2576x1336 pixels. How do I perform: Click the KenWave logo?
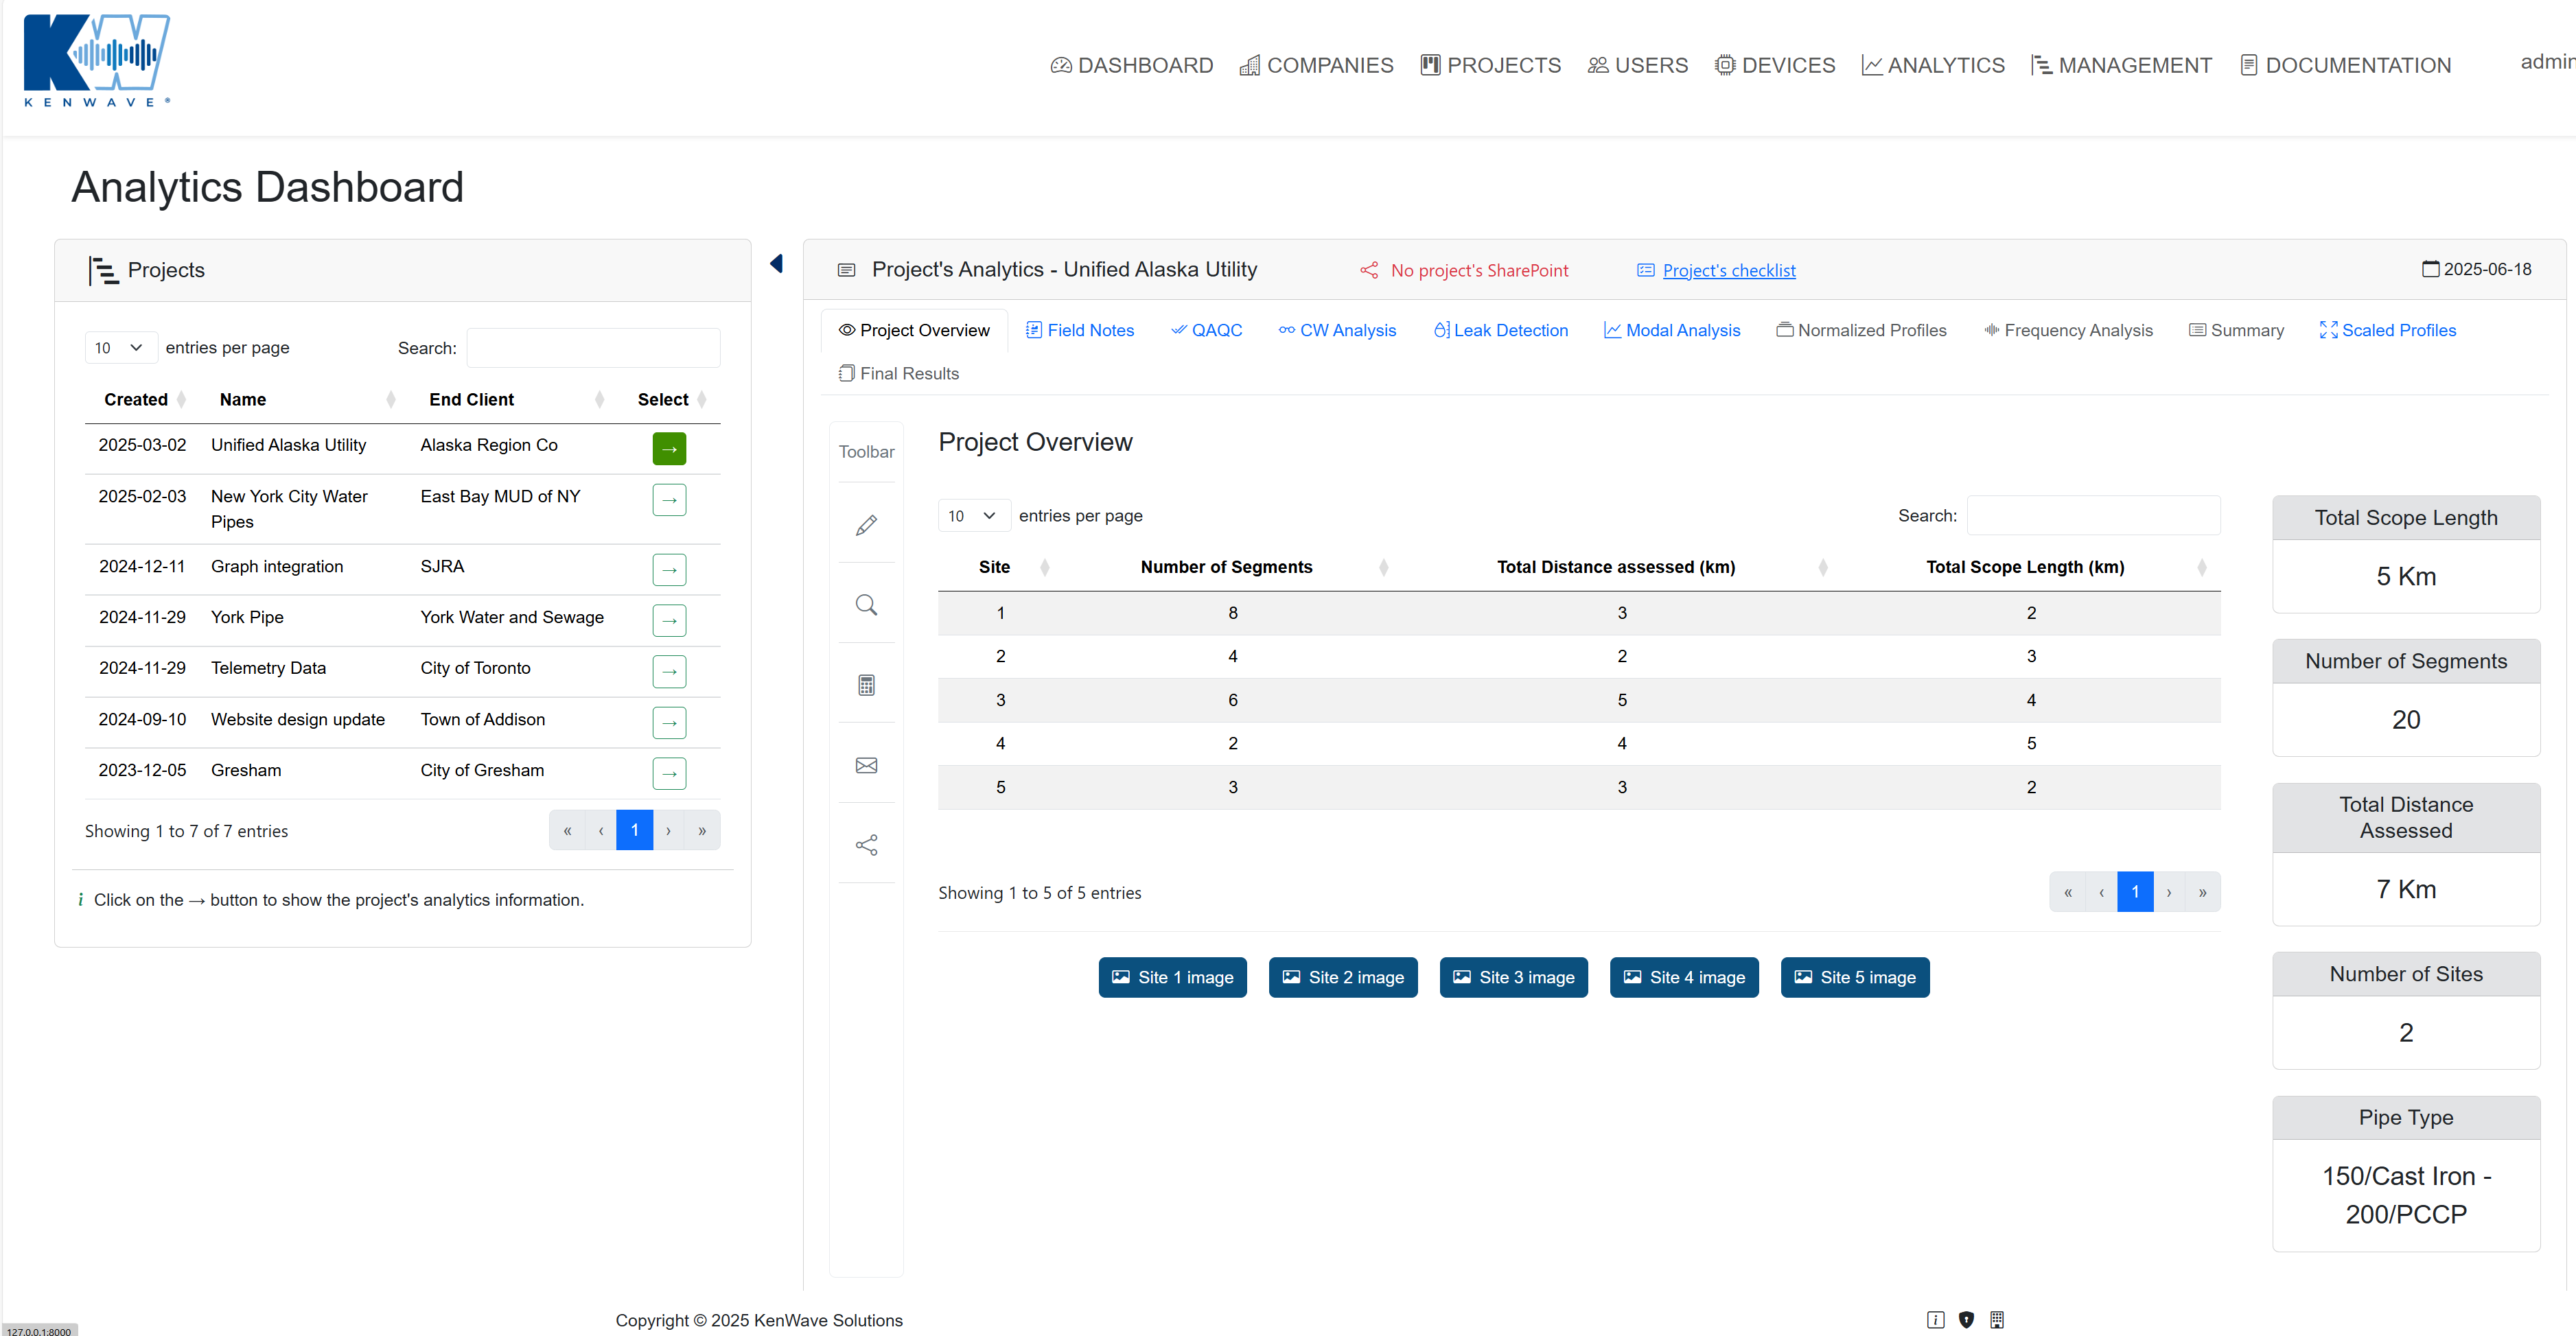point(97,60)
